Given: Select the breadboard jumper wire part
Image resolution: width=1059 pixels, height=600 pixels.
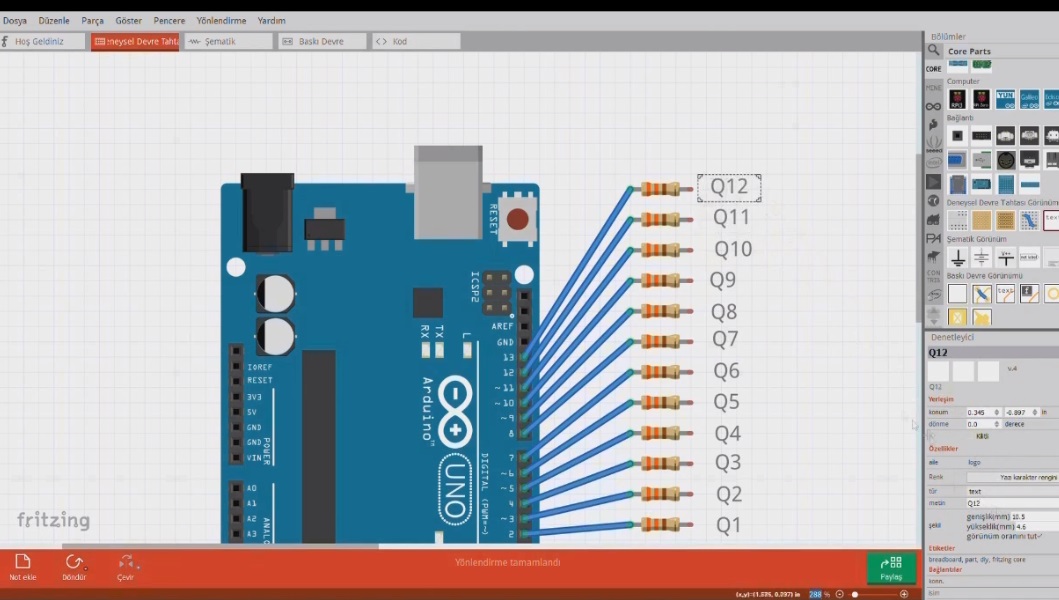Looking at the screenshot, I should point(1029,220).
